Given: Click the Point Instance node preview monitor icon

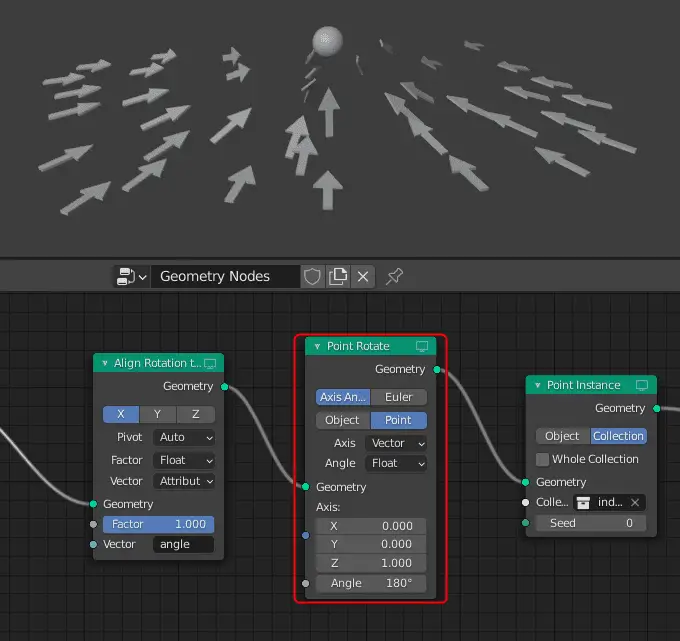Looking at the screenshot, I should click(x=642, y=385).
